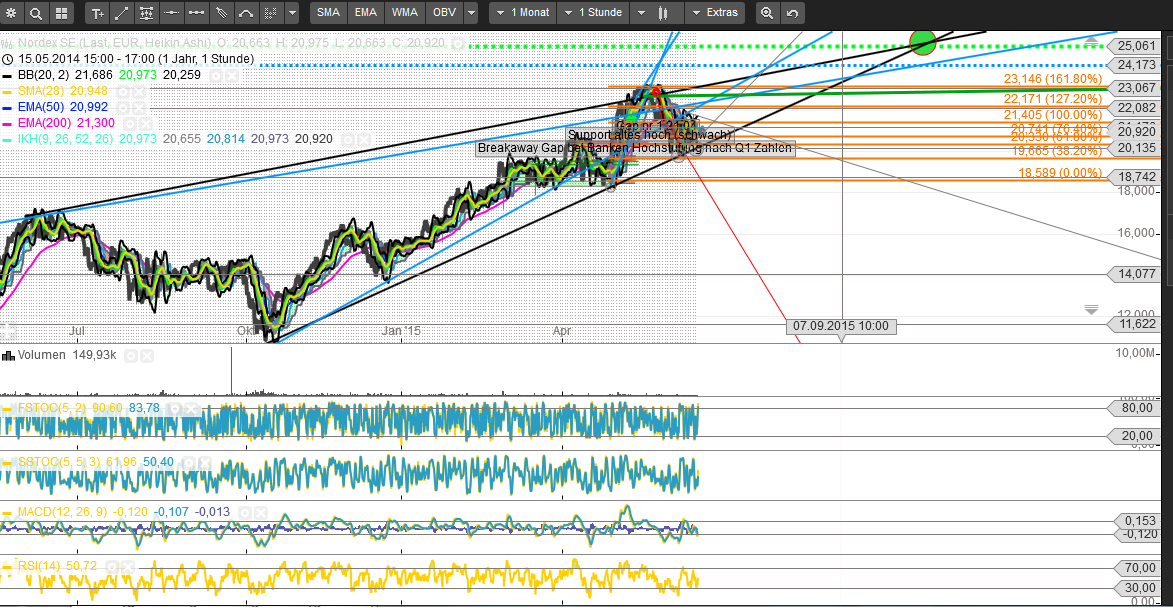The width and height of the screenshot is (1173, 612).
Task: Select the trend line drawing tool
Action: [121, 13]
